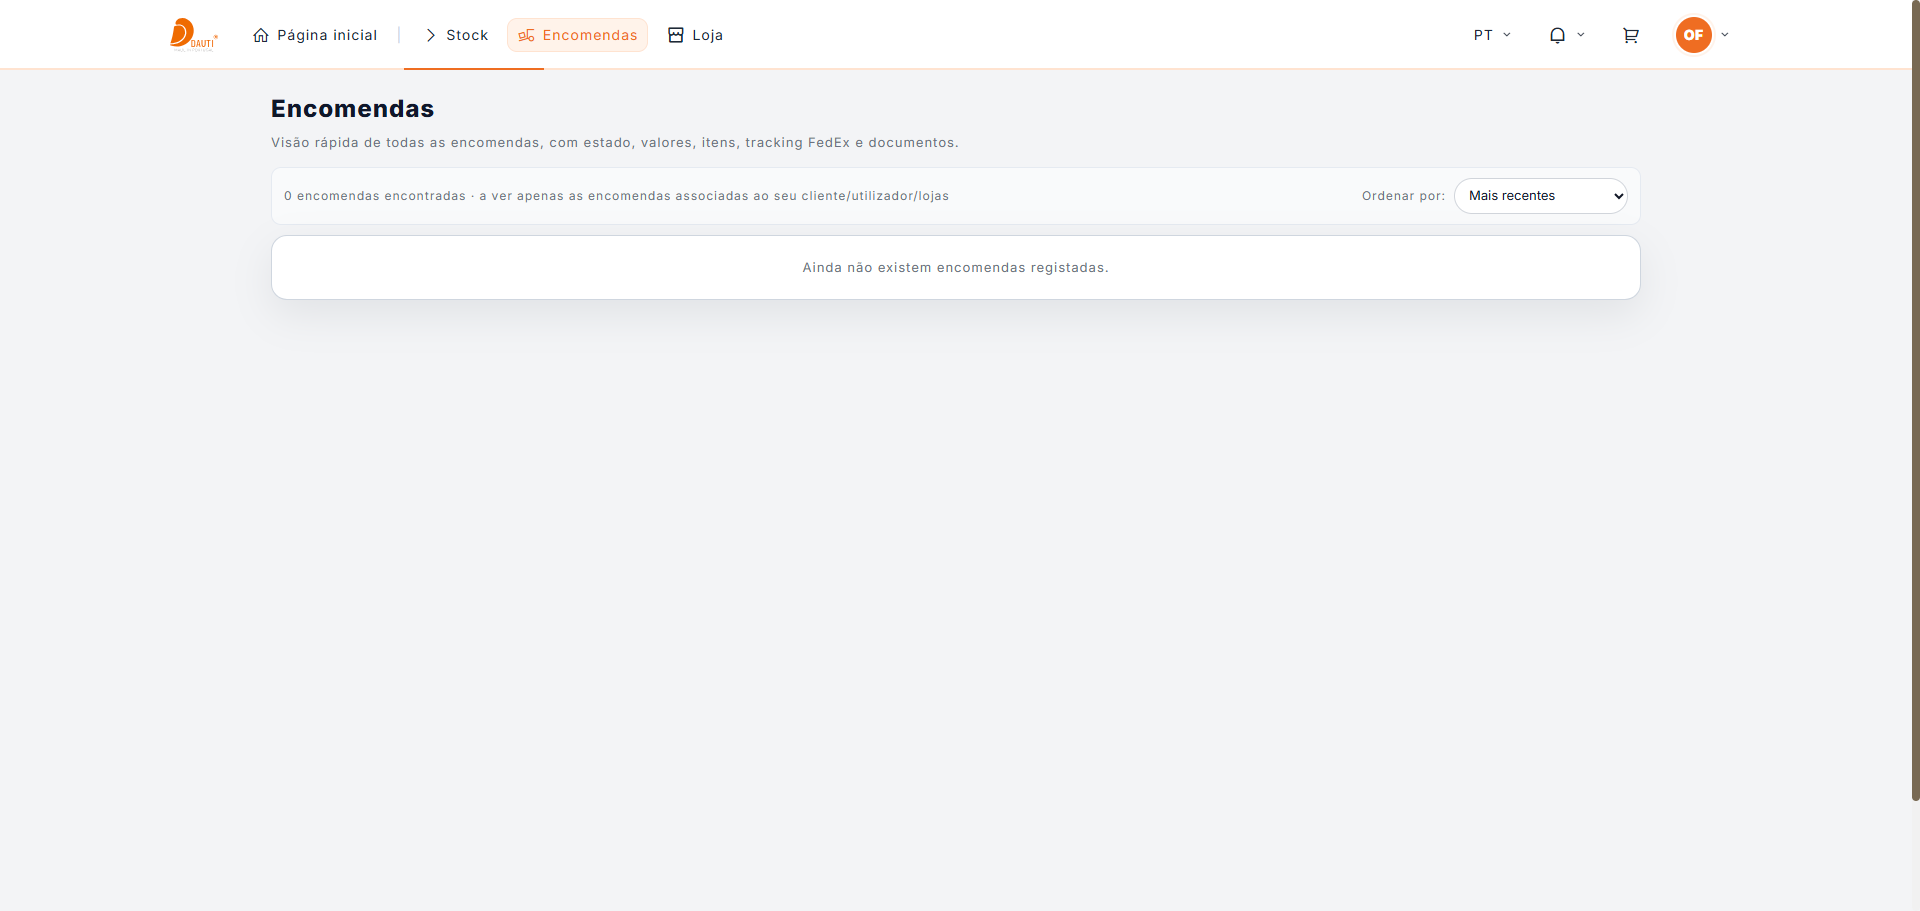This screenshot has height=911, width=1920.
Task: Expand the PT language selector
Action: pos(1492,35)
